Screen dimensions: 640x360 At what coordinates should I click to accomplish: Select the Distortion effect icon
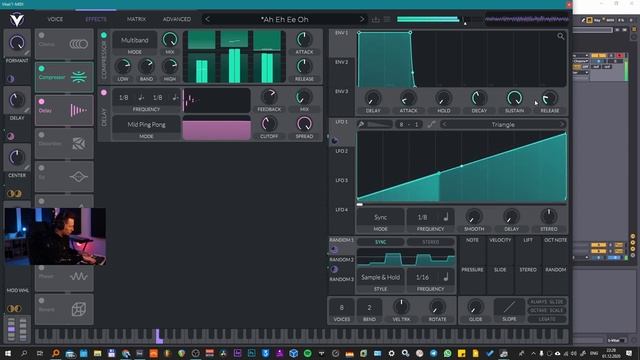79,143
